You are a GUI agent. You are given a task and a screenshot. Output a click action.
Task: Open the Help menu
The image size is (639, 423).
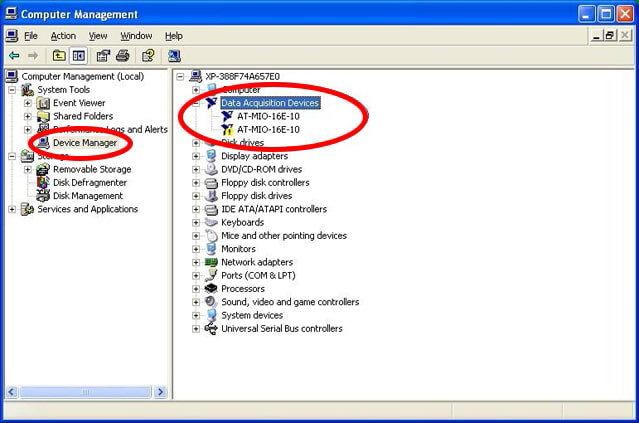click(x=174, y=36)
